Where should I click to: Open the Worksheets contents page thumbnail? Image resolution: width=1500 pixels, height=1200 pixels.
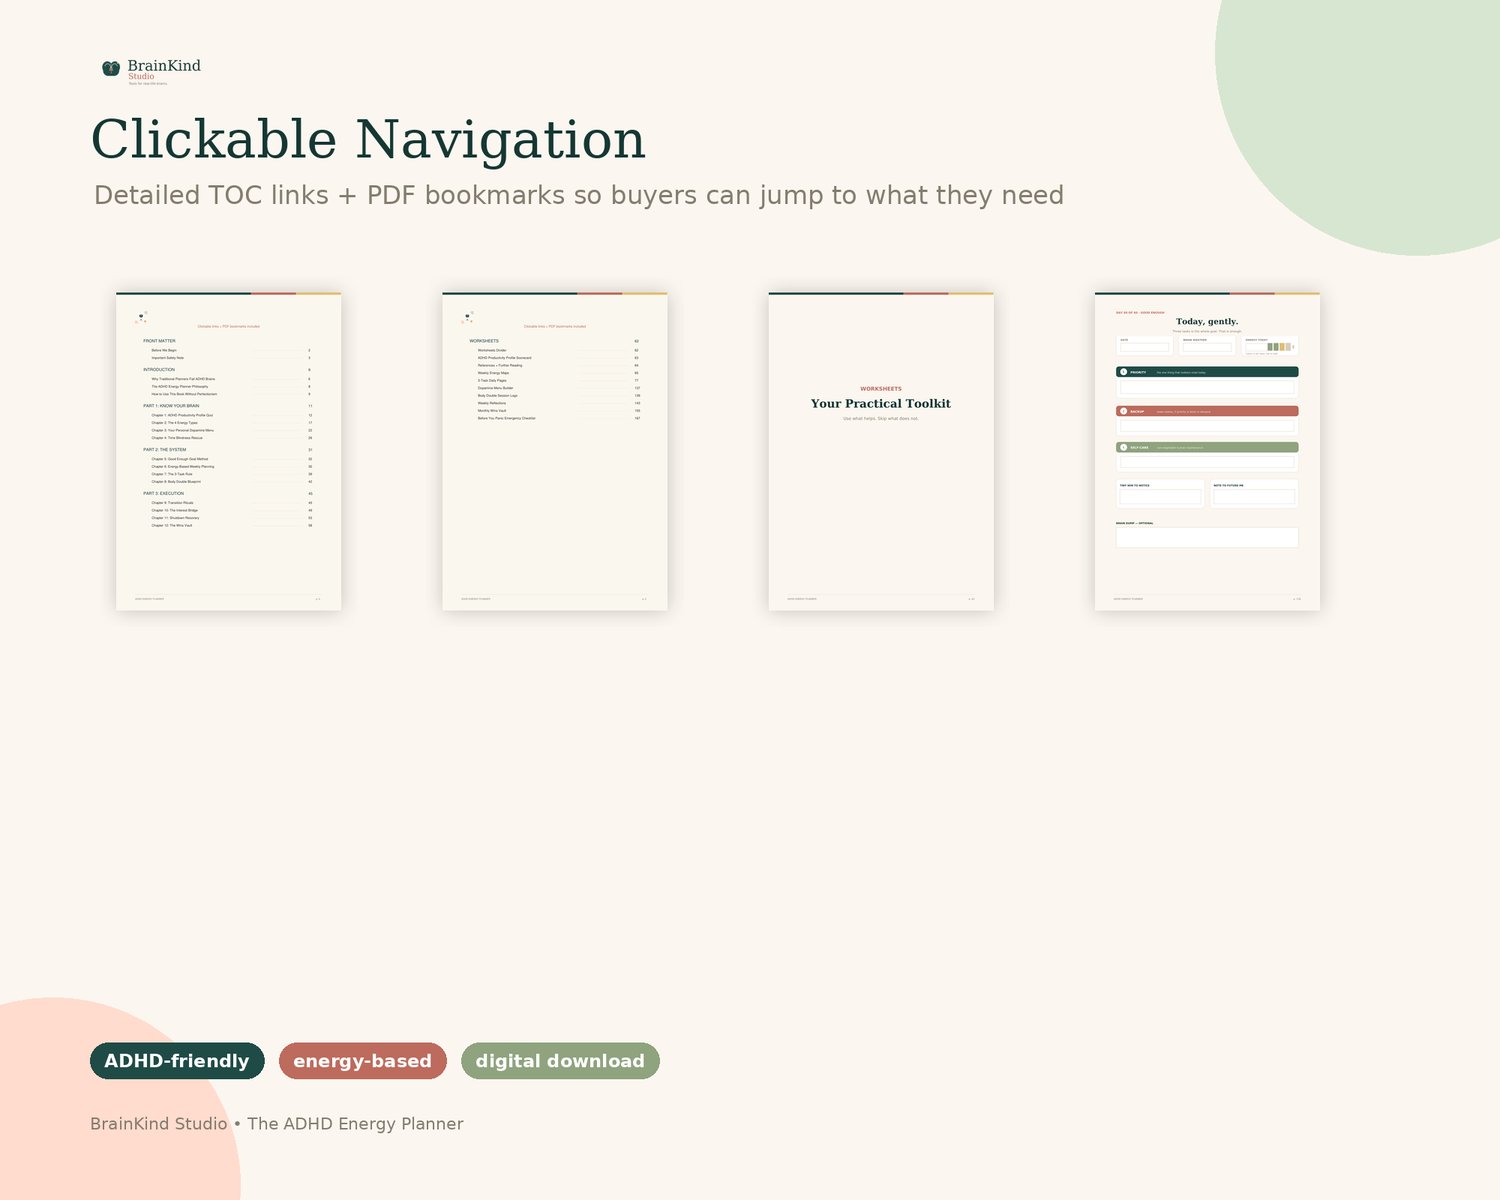coord(555,451)
